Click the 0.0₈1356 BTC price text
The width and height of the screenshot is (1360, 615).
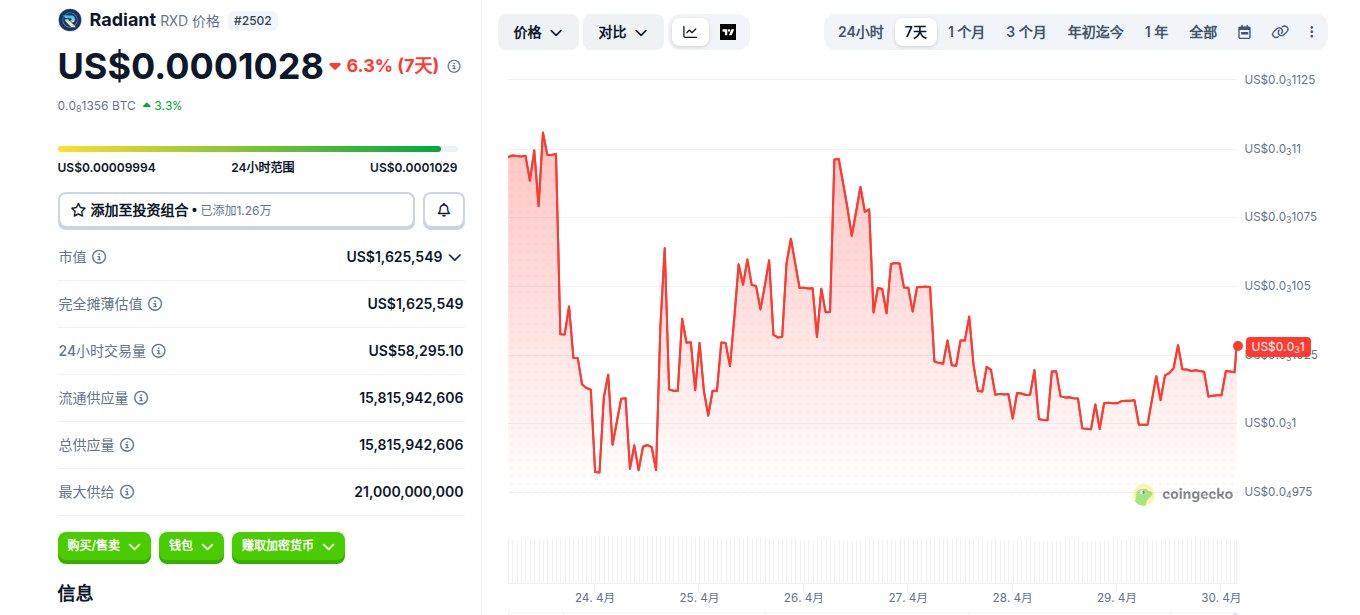point(96,105)
